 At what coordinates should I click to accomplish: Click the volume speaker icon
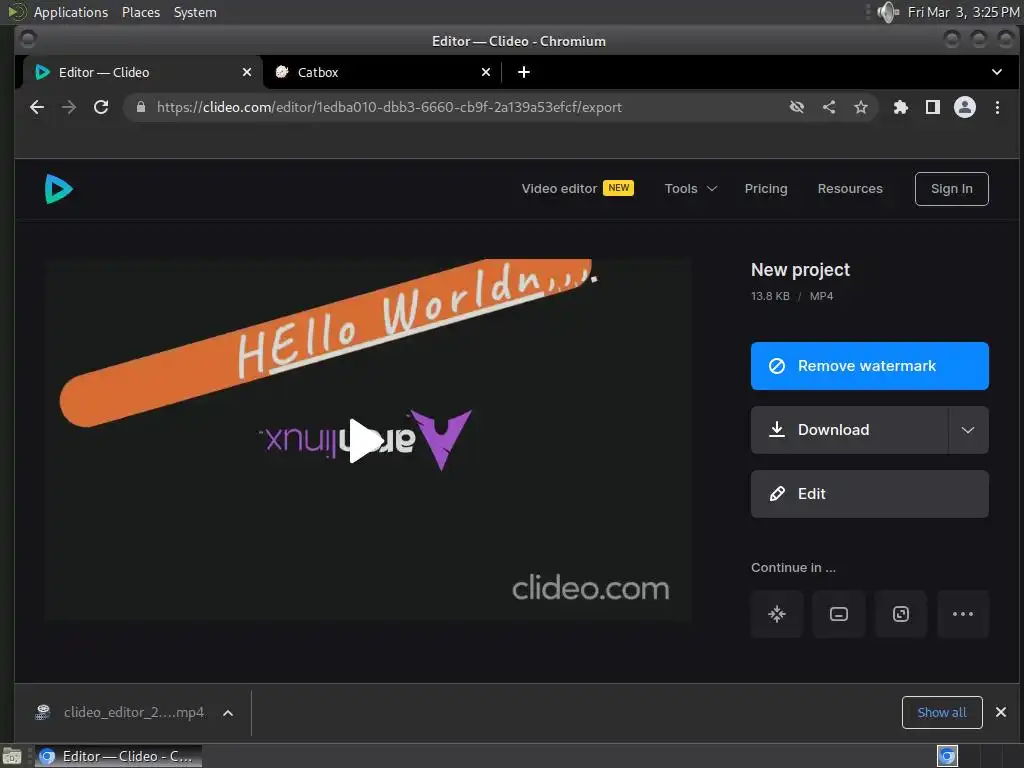tap(888, 12)
